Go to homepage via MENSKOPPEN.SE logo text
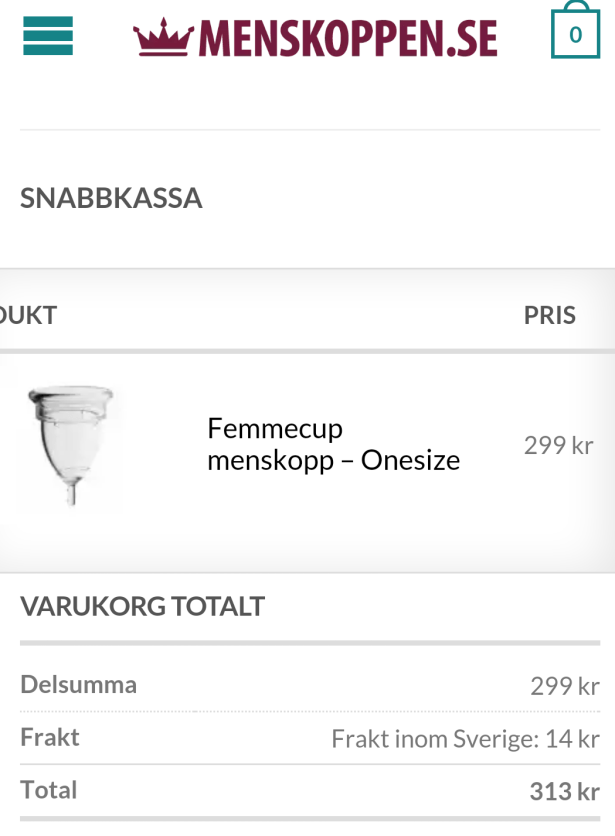Viewport: 615px width, 836px height. click(x=347, y=38)
